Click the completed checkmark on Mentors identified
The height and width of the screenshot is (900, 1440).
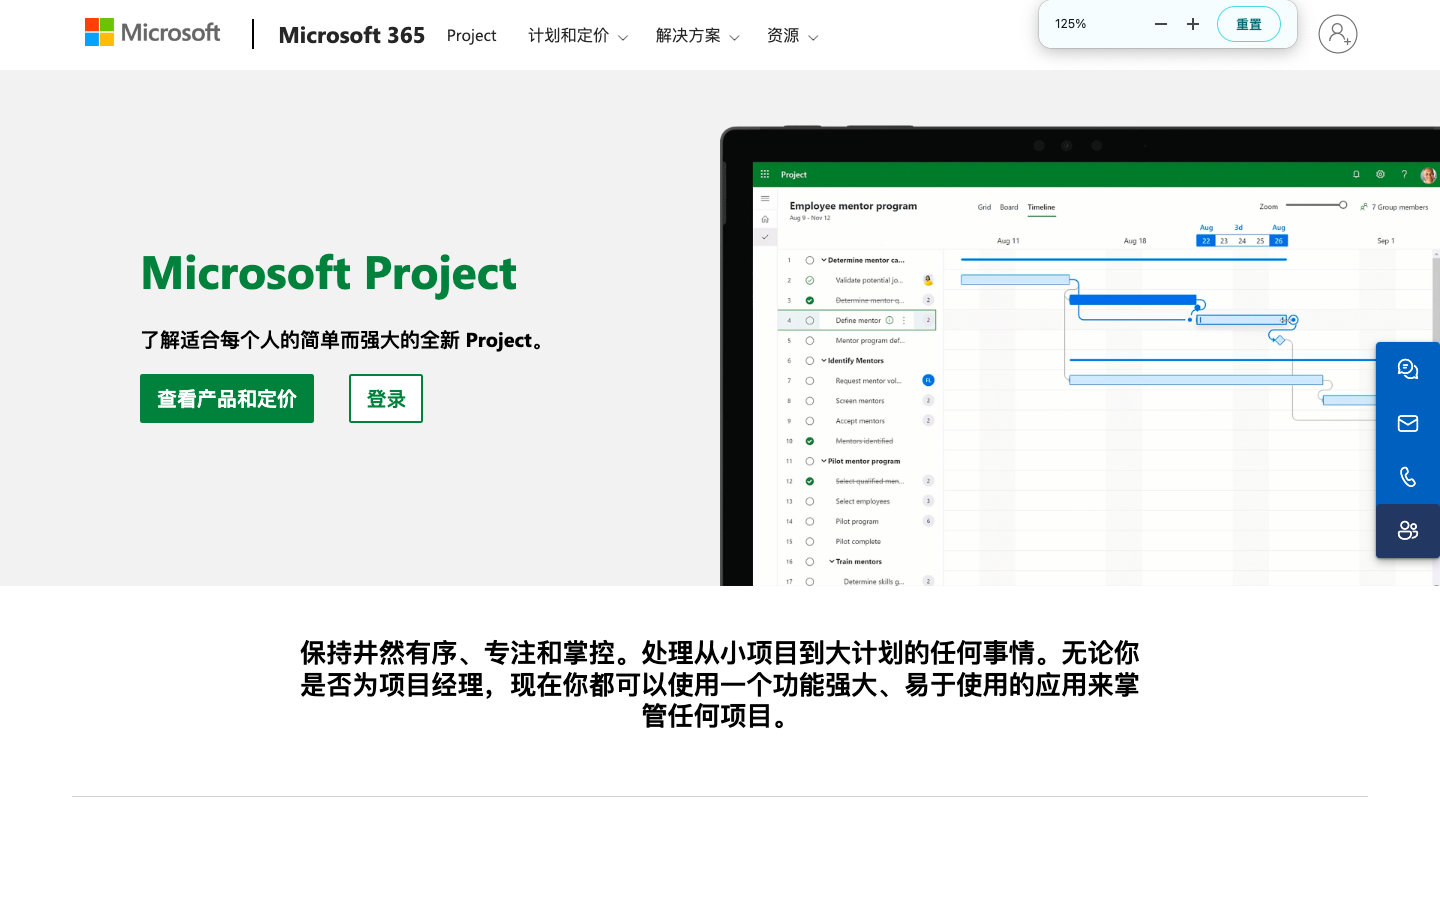pos(810,440)
